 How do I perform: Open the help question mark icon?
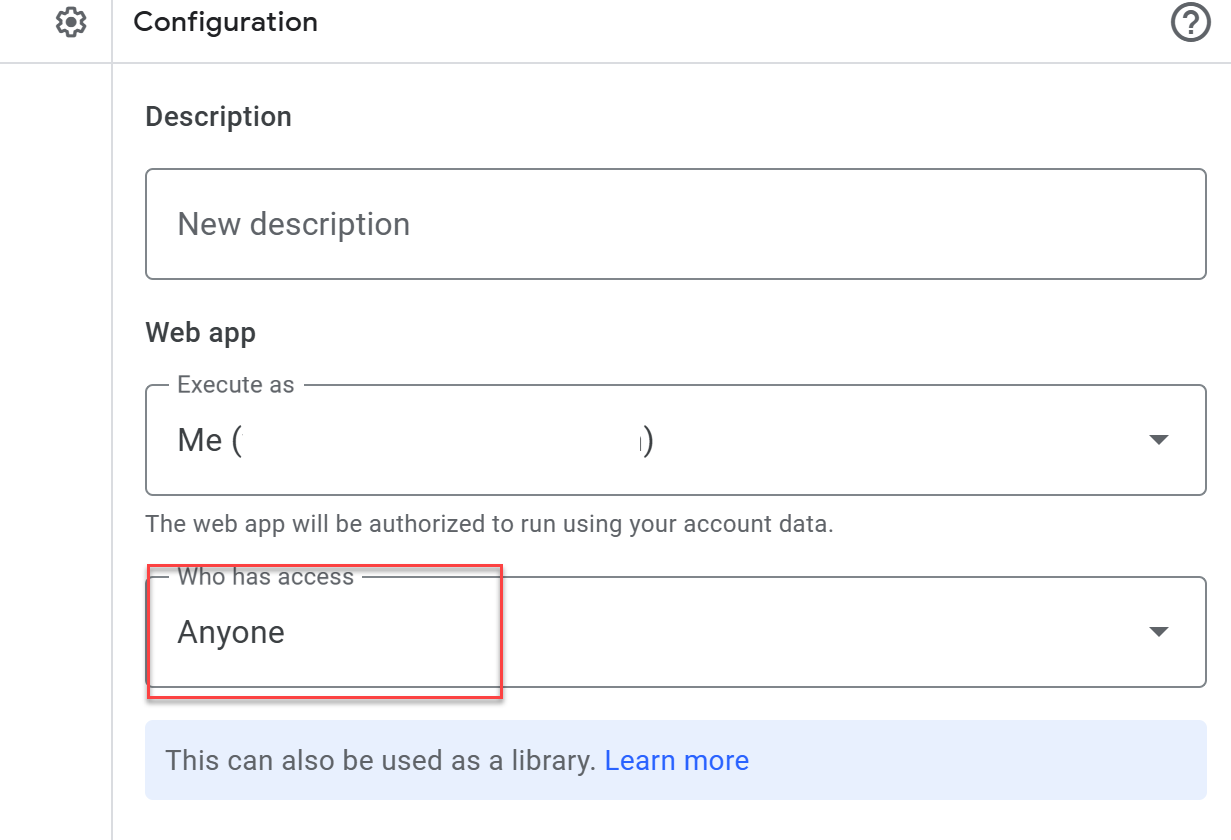pos(1190,22)
